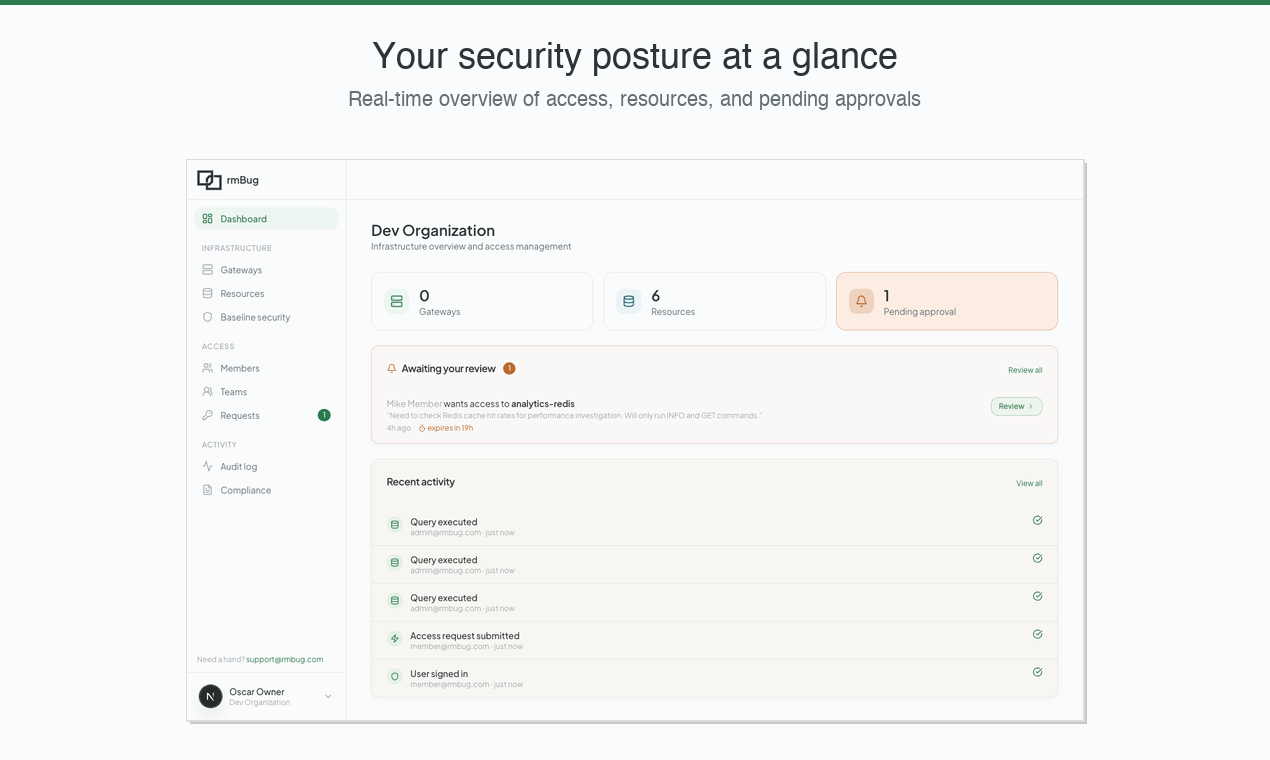The height and width of the screenshot is (760, 1270).
Task: Open the 1 Pending approval card
Action: click(x=947, y=301)
